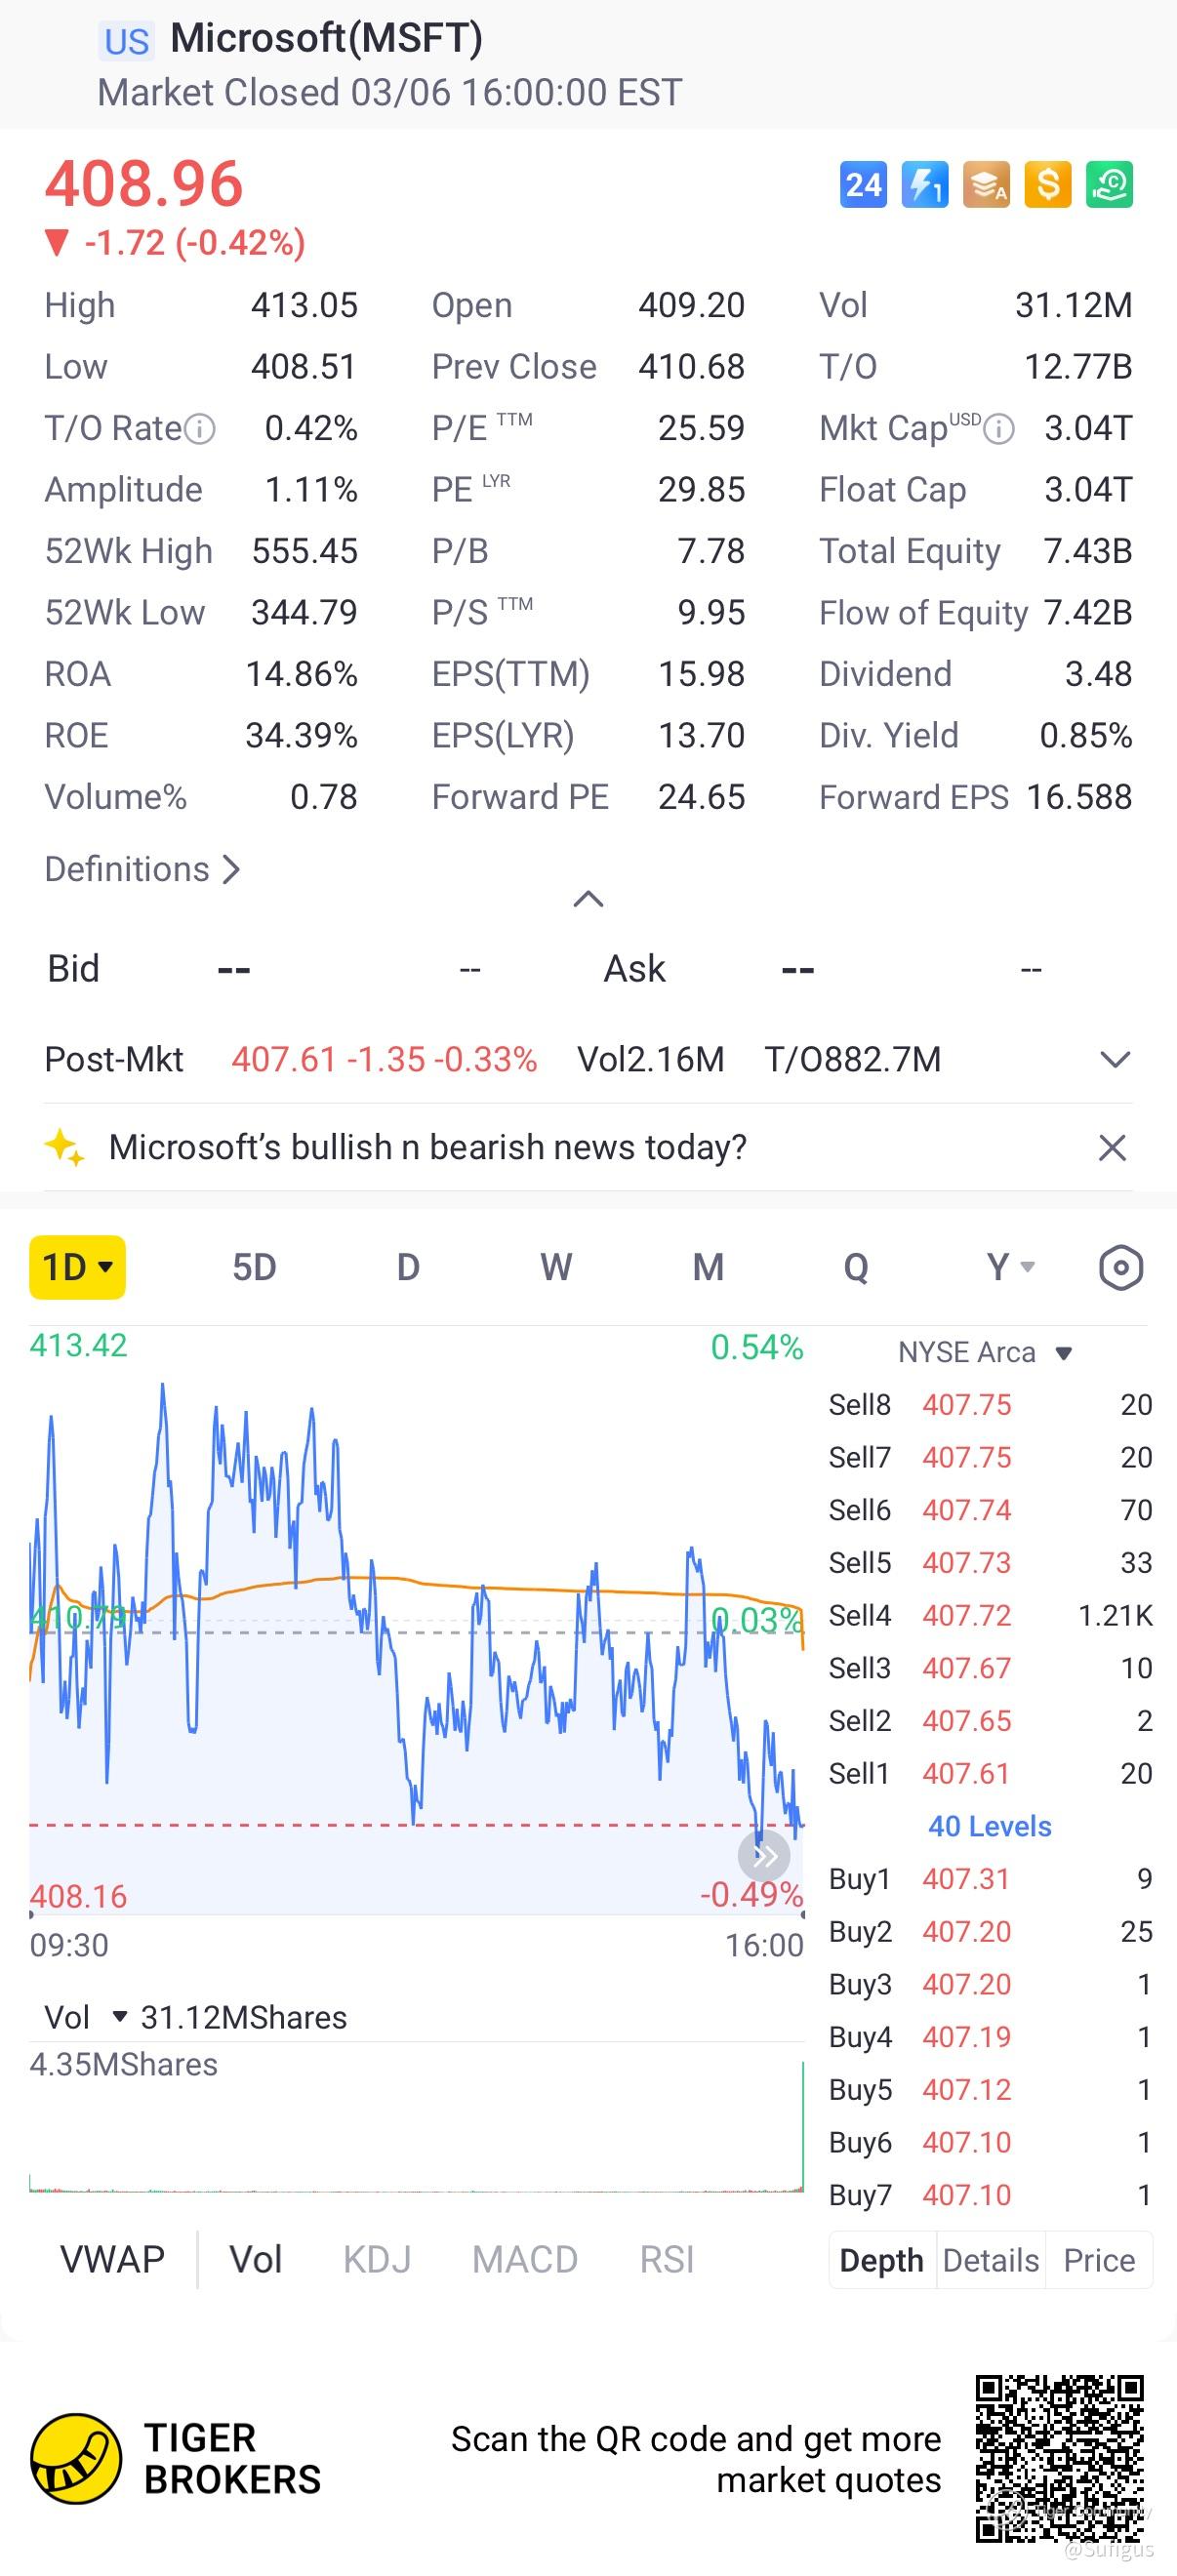Tap the sparkle AI news icon
The image size is (1177, 2576).
(x=65, y=1147)
